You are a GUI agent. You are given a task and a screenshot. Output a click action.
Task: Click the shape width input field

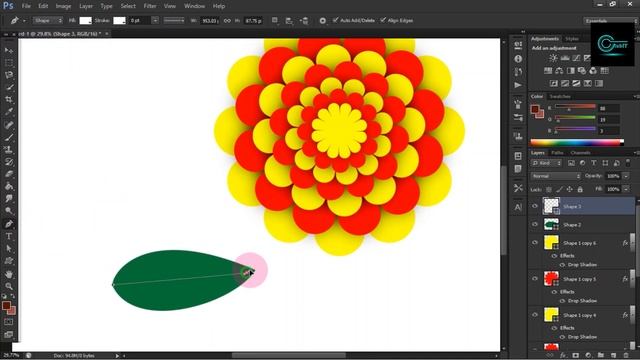(209, 20)
